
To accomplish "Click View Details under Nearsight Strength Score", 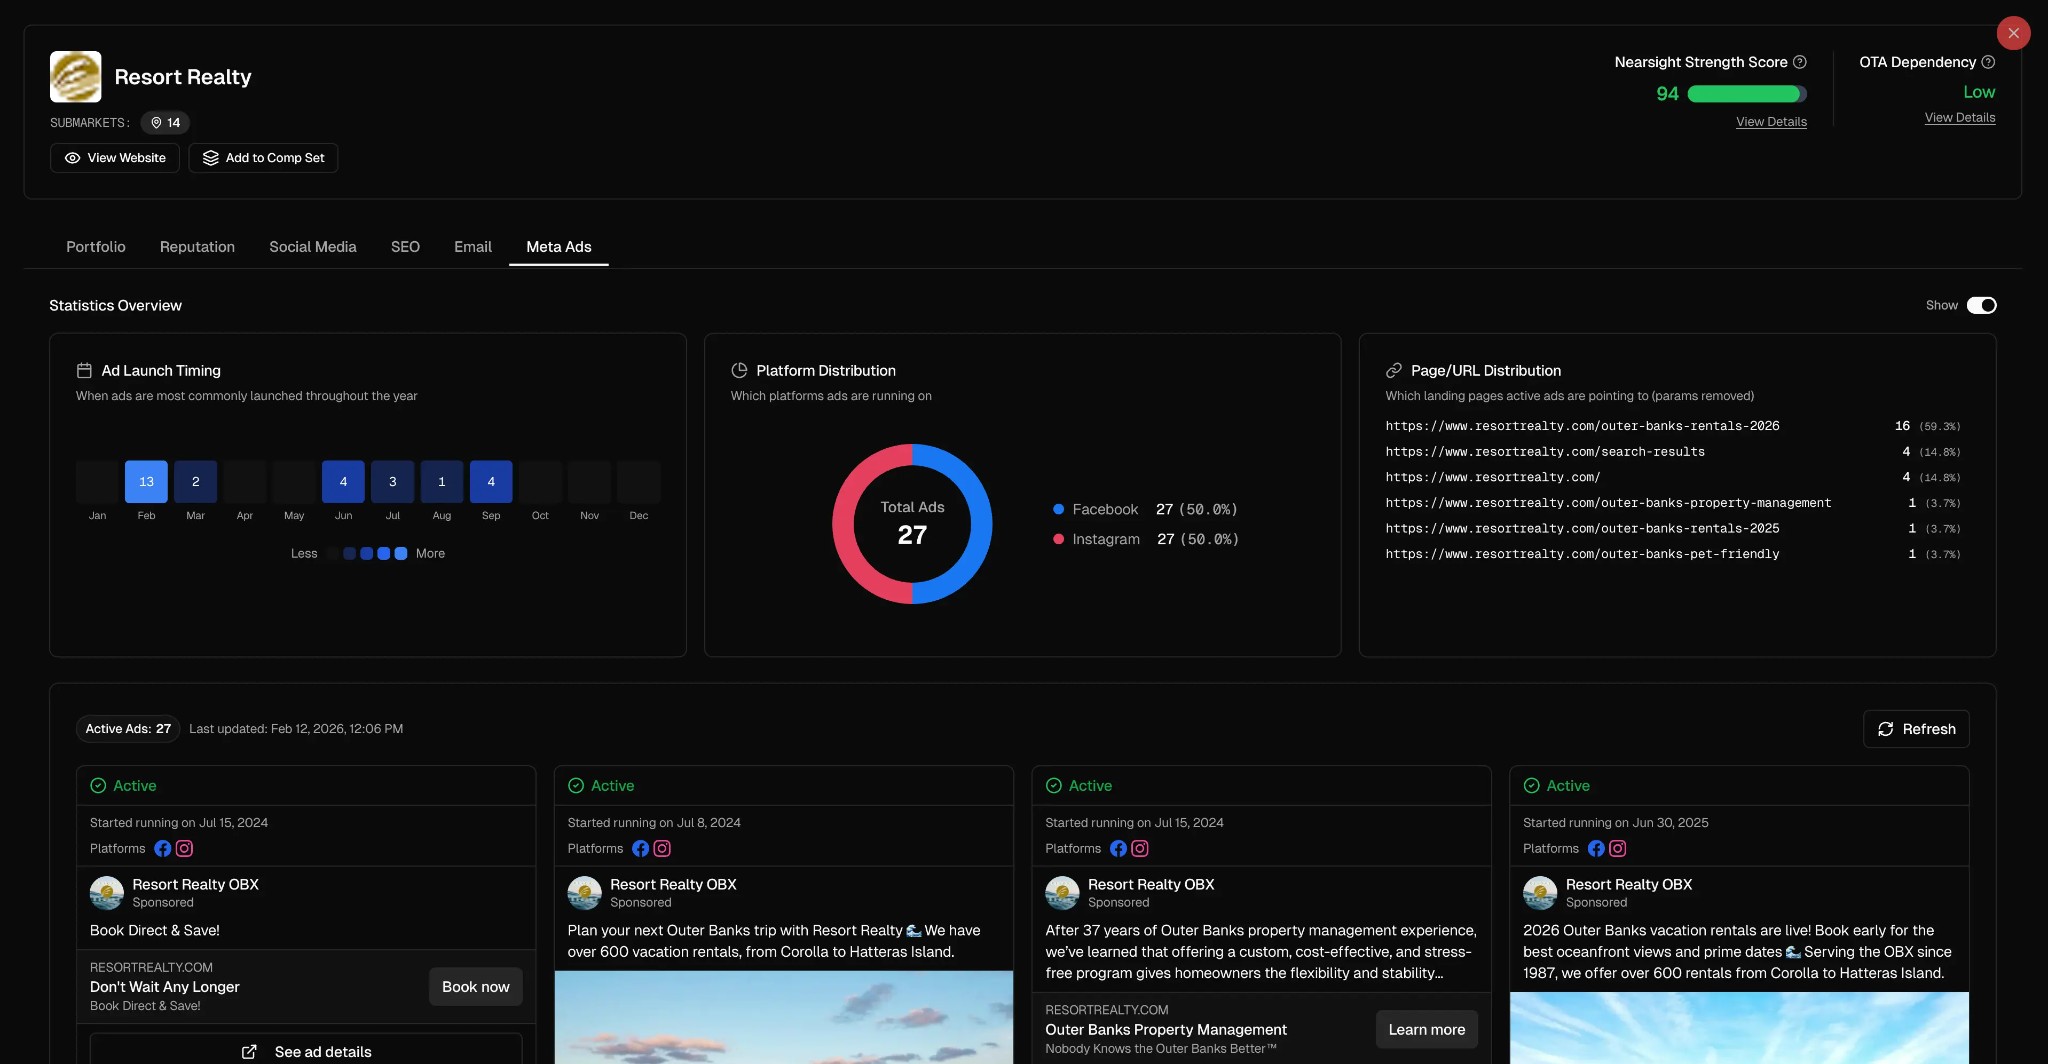I will (1771, 121).
